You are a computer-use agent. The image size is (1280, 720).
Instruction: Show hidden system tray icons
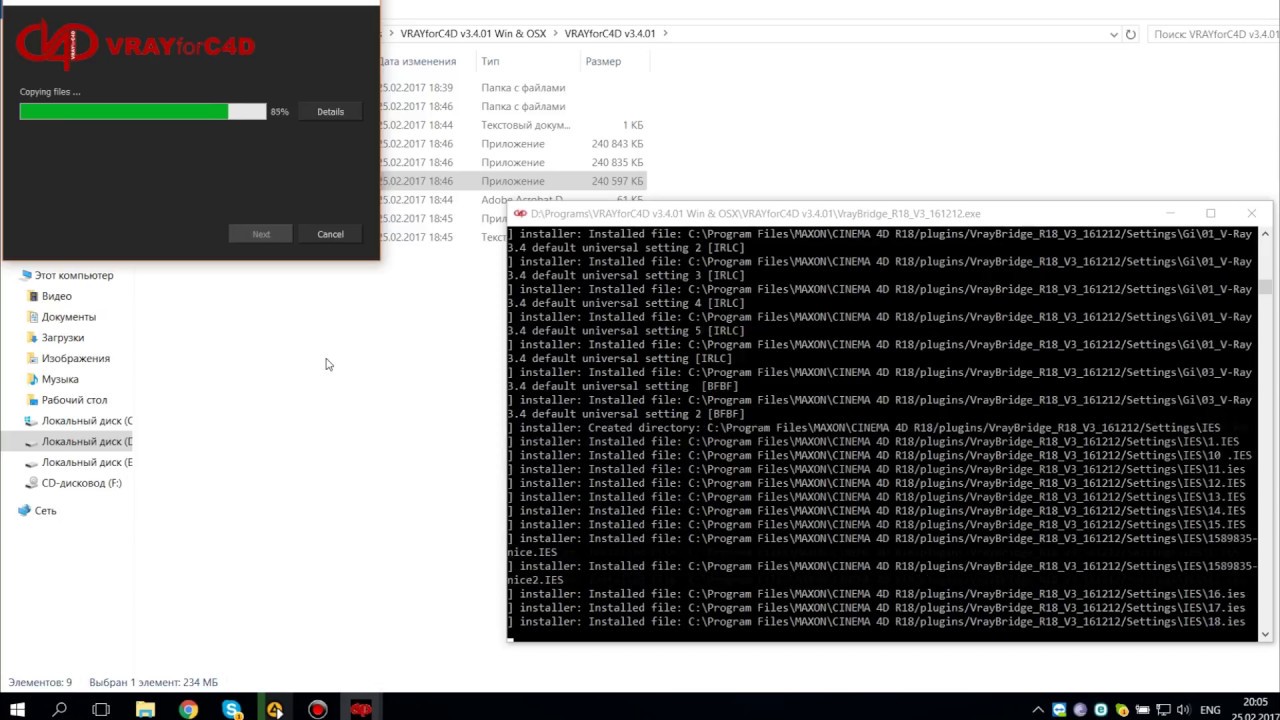1038,710
